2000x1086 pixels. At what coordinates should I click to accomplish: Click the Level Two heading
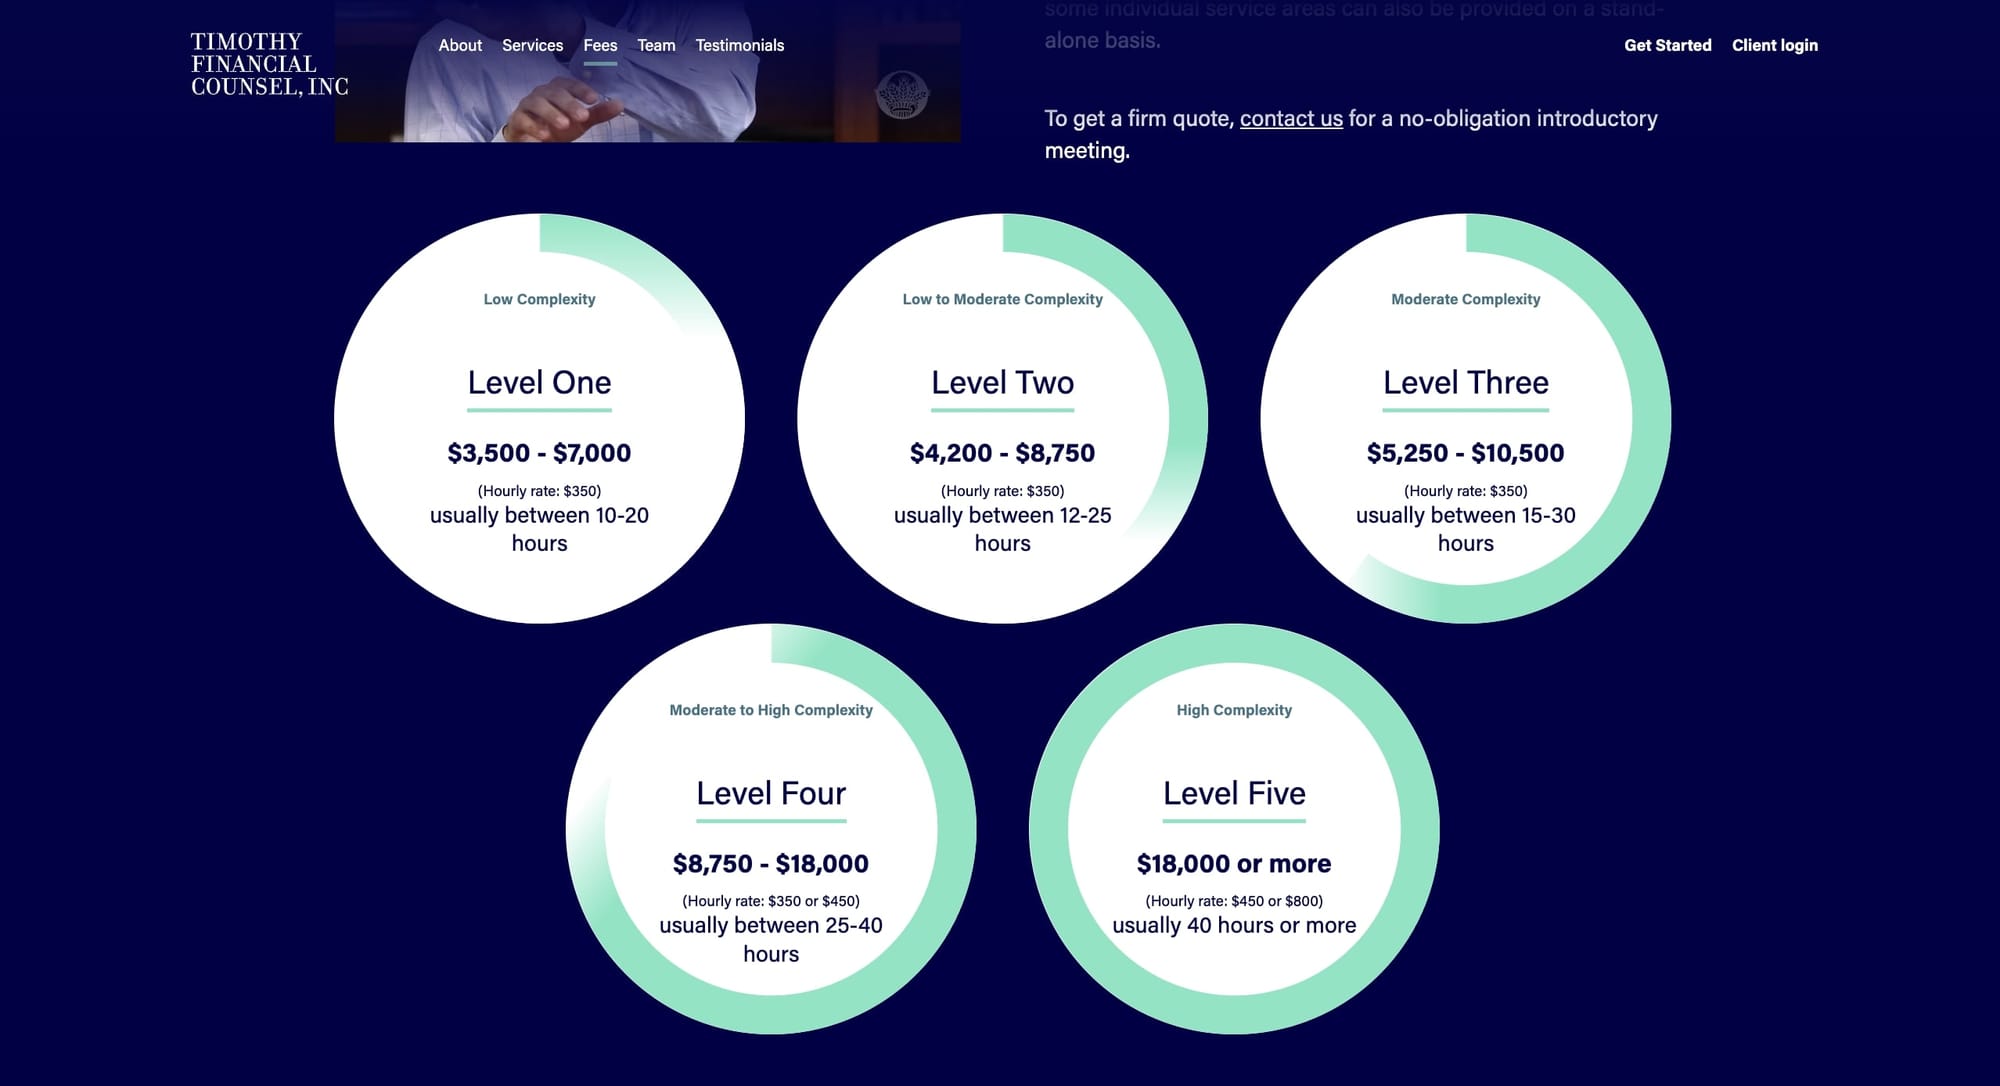point(1002,382)
